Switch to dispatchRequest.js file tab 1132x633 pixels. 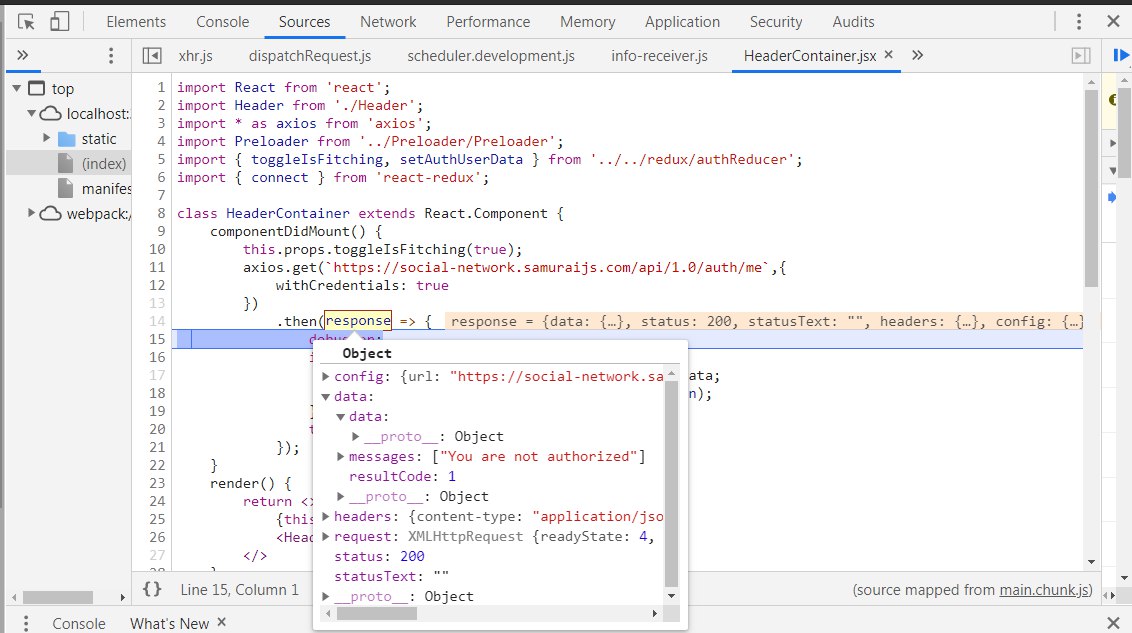point(310,56)
